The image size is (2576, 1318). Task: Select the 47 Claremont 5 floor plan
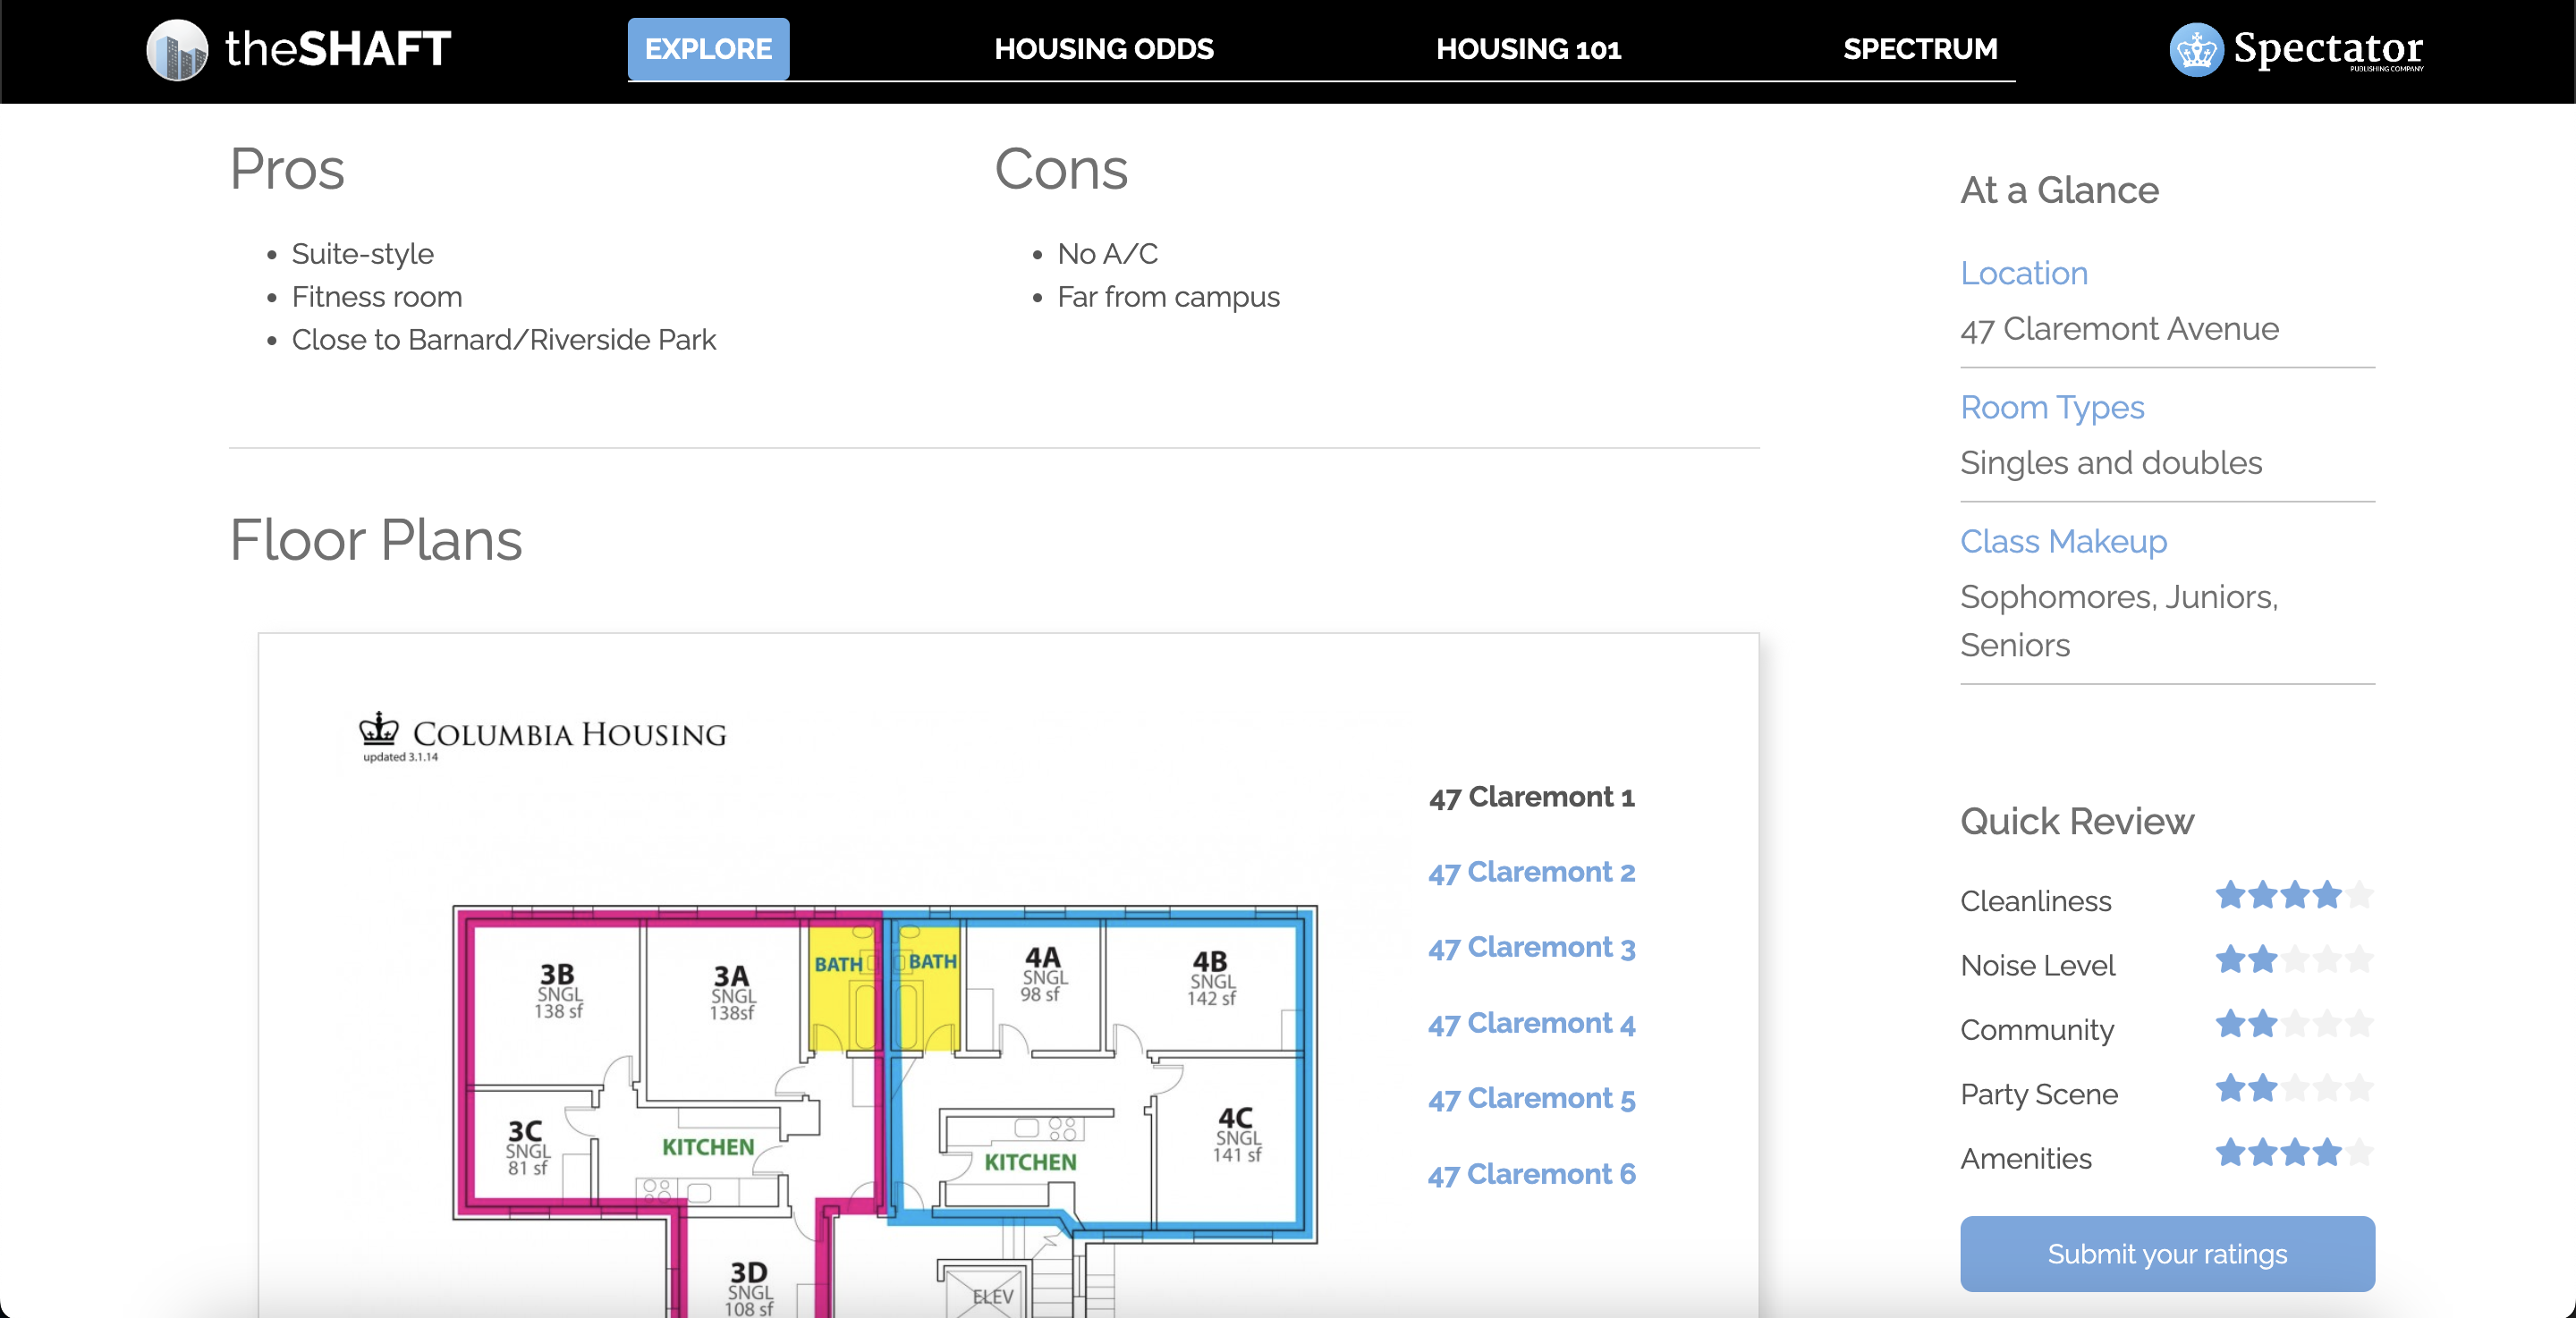pos(1531,1098)
